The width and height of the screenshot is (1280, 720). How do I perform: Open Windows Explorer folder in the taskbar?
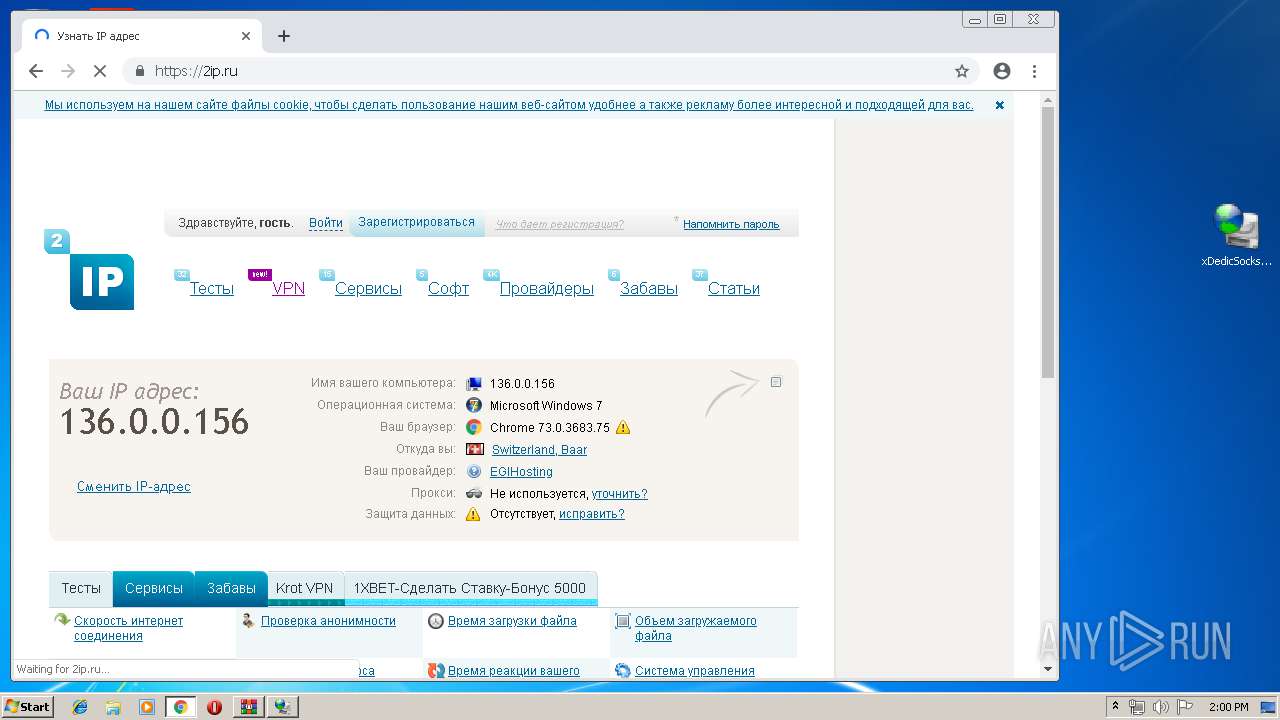click(x=113, y=707)
